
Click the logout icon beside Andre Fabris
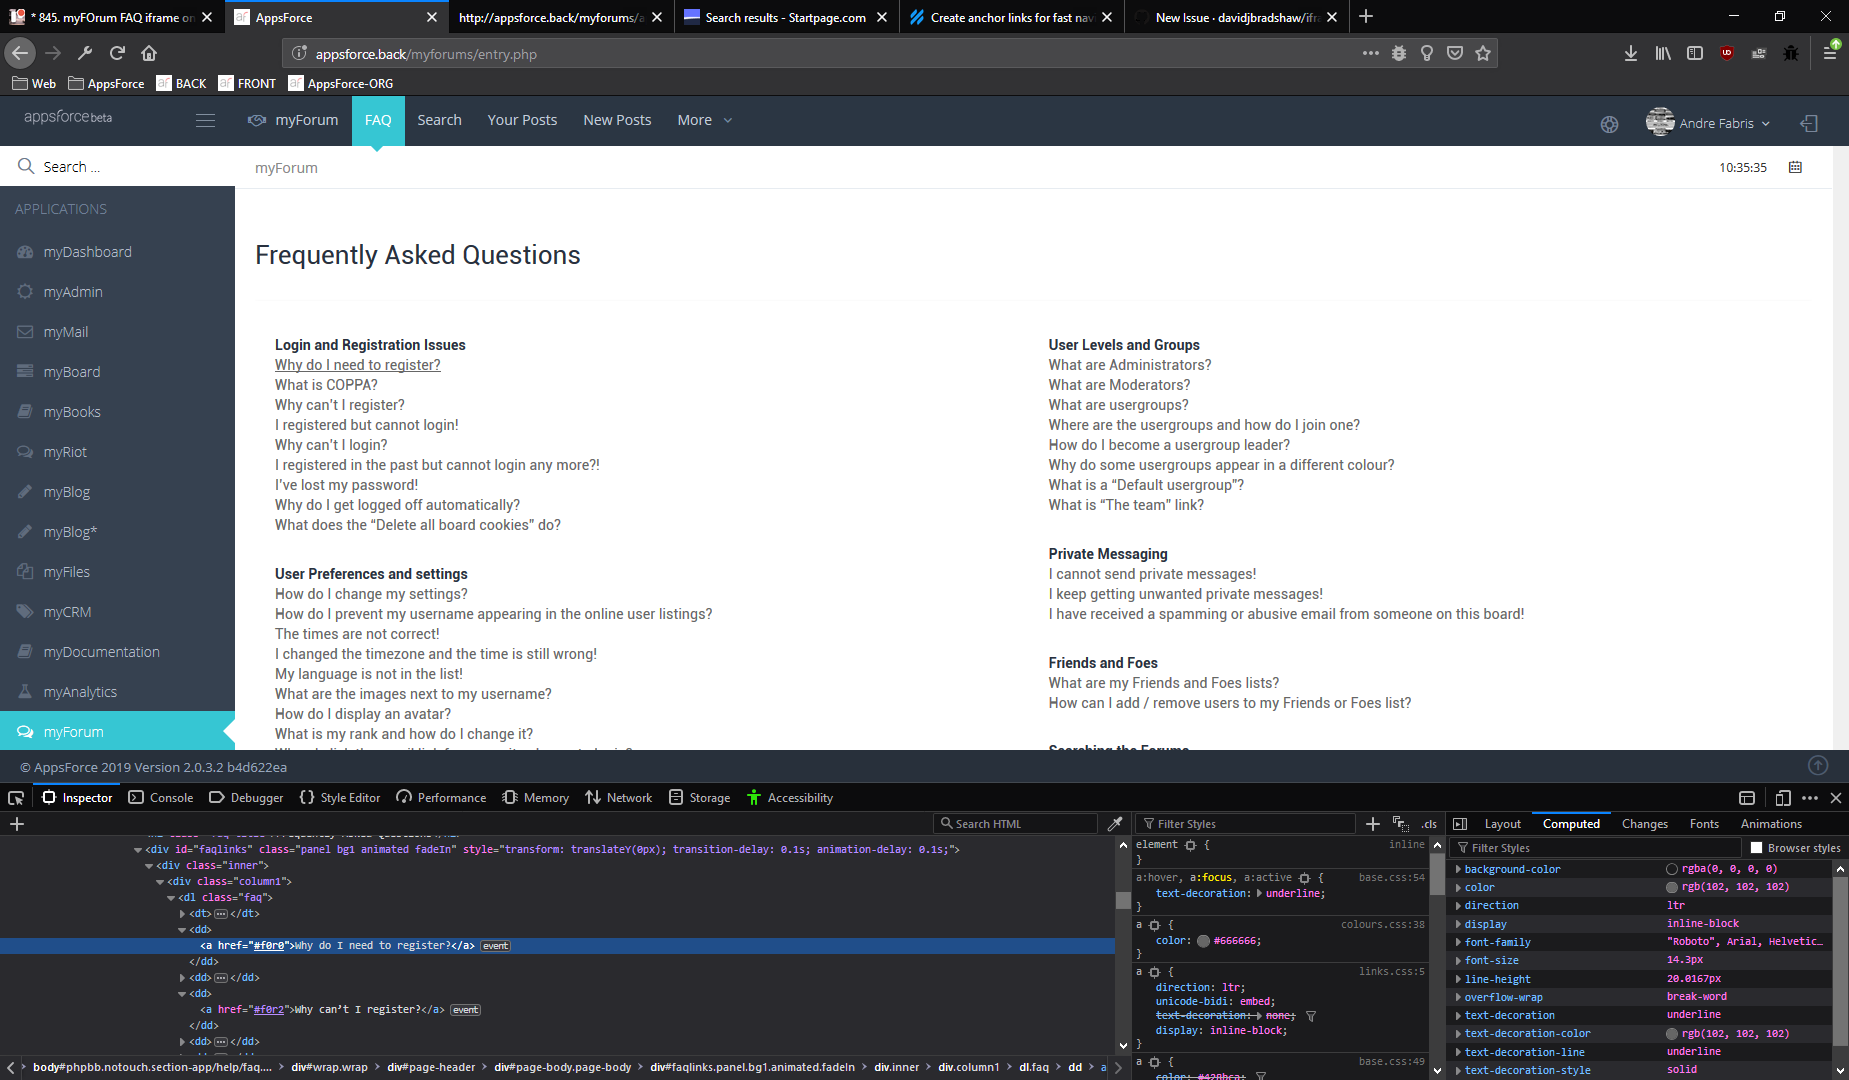point(1809,123)
